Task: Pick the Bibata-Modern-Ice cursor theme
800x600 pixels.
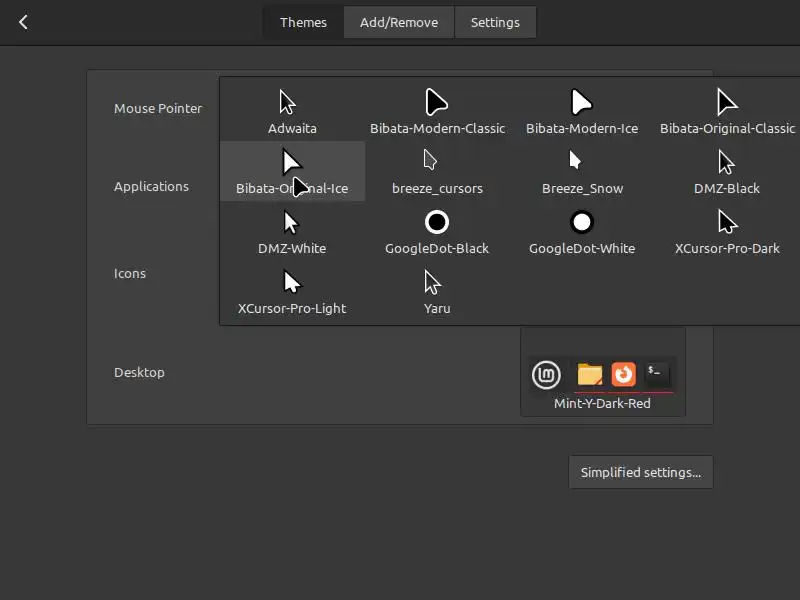Action: (582, 111)
